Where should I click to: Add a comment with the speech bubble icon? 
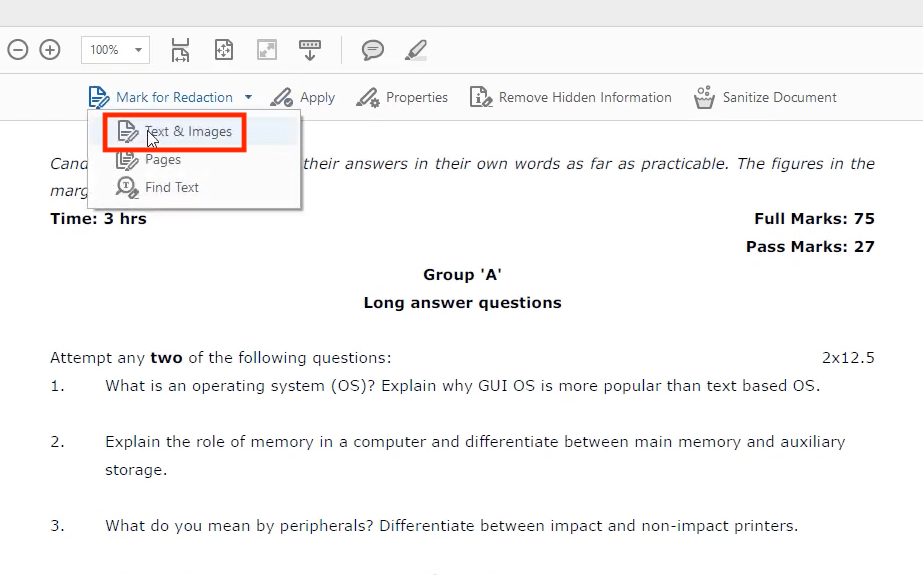tap(373, 49)
